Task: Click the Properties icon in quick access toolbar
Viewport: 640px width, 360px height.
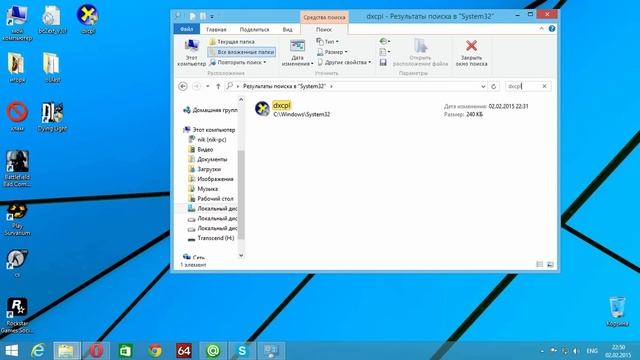Action: coord(192,16)
